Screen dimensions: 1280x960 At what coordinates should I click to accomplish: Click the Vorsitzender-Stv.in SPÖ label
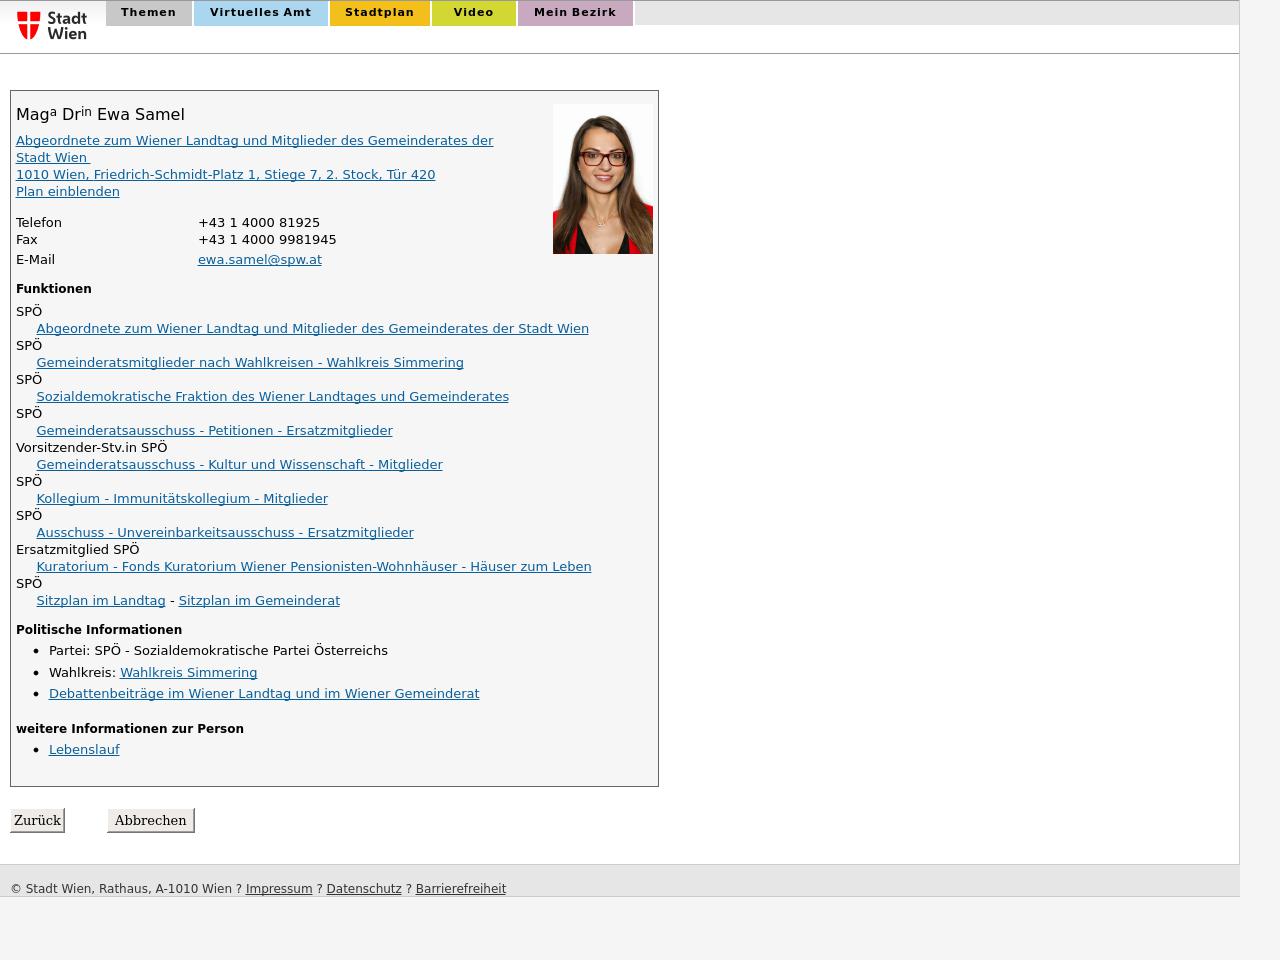coord(92,447)
